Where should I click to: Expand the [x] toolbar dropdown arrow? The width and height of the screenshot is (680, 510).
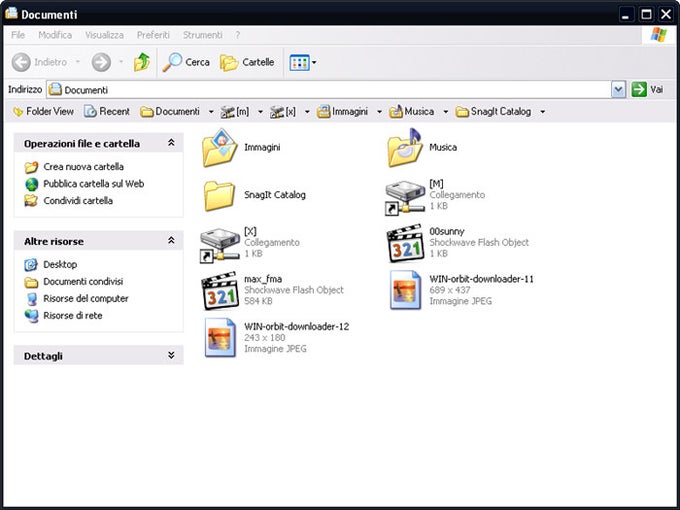[x=307, y=112]
